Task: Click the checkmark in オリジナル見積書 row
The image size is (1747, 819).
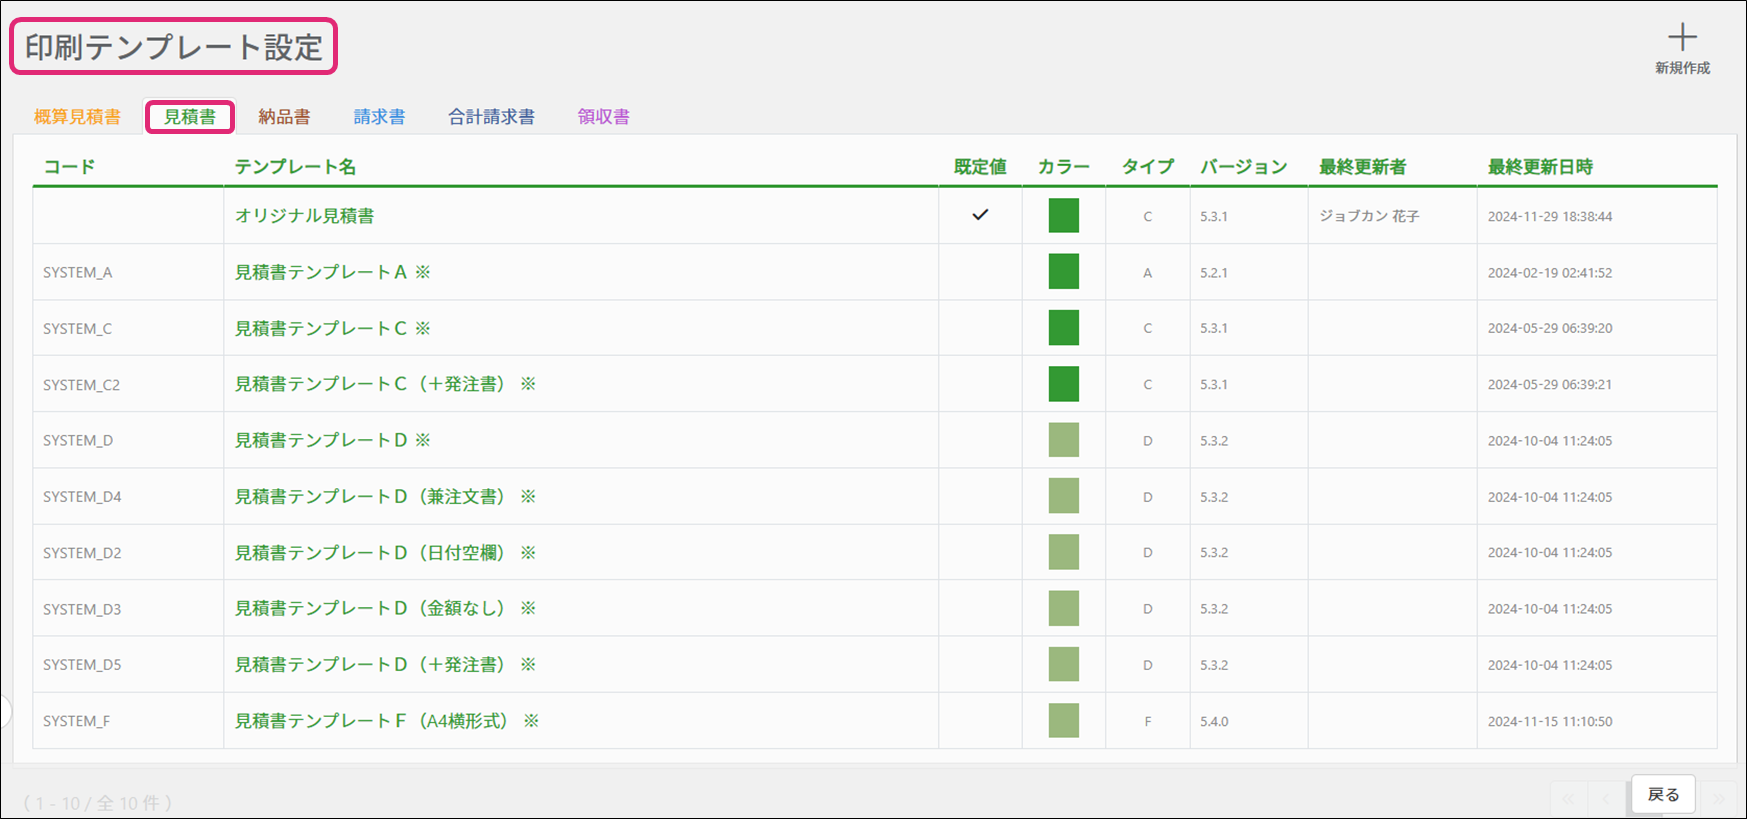Action: [x=980, y=215]
